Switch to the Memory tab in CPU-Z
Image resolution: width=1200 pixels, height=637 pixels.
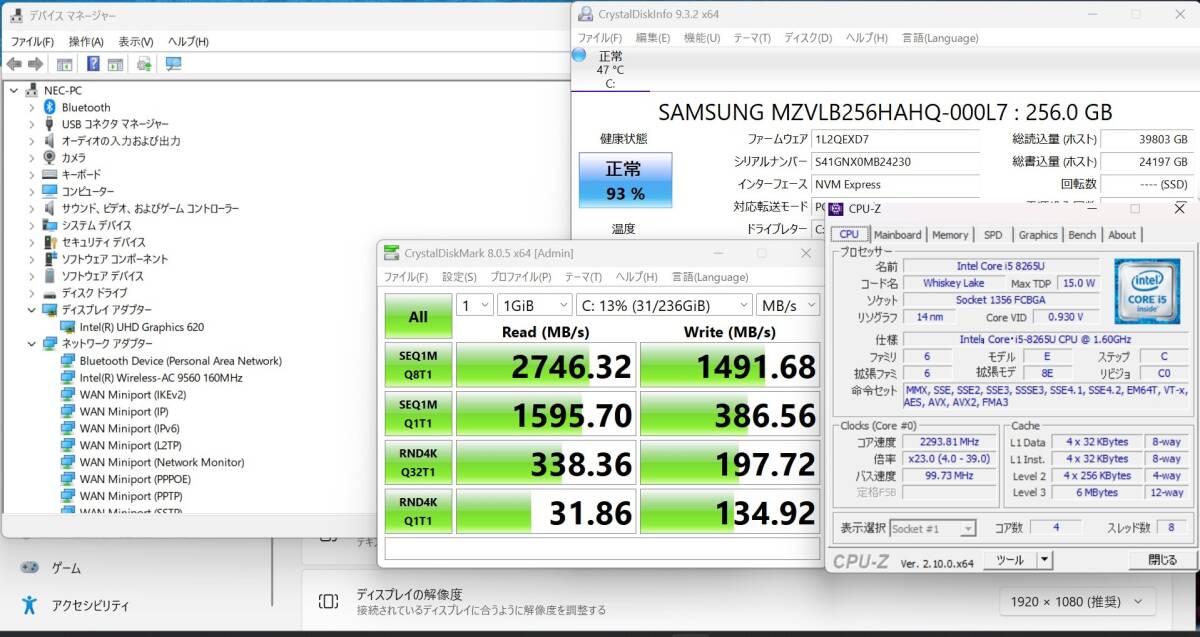click(950, 235)
